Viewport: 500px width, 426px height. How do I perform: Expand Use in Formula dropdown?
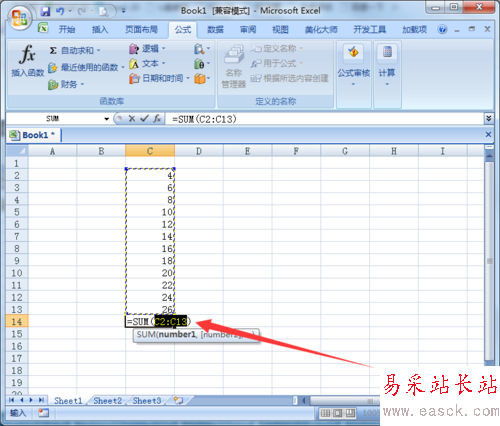pyautogui.click(x=301, y=63)
